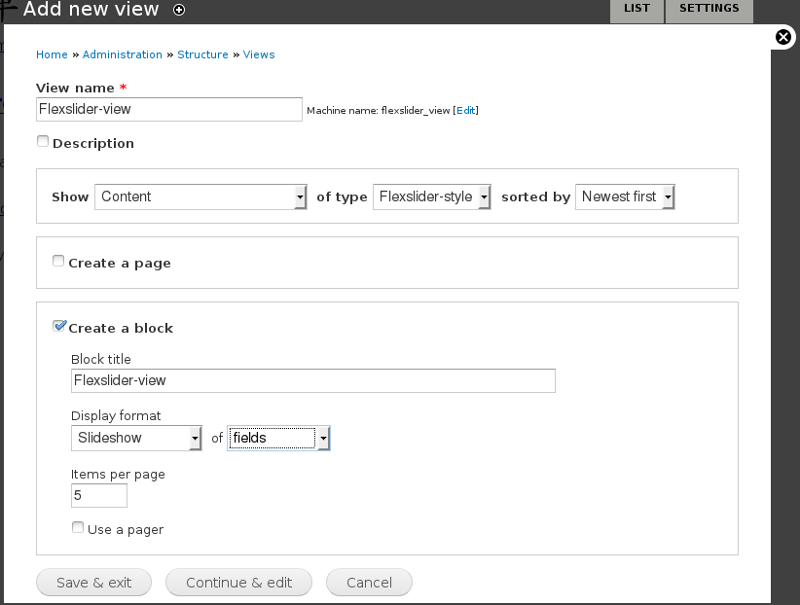Open the Show Content dropdown
800x605 pixels.
coord(201,197)
